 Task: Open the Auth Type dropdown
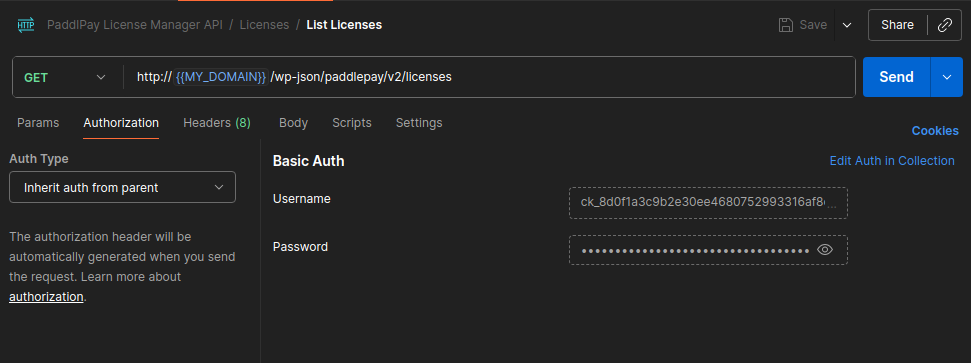click(122, 187)
